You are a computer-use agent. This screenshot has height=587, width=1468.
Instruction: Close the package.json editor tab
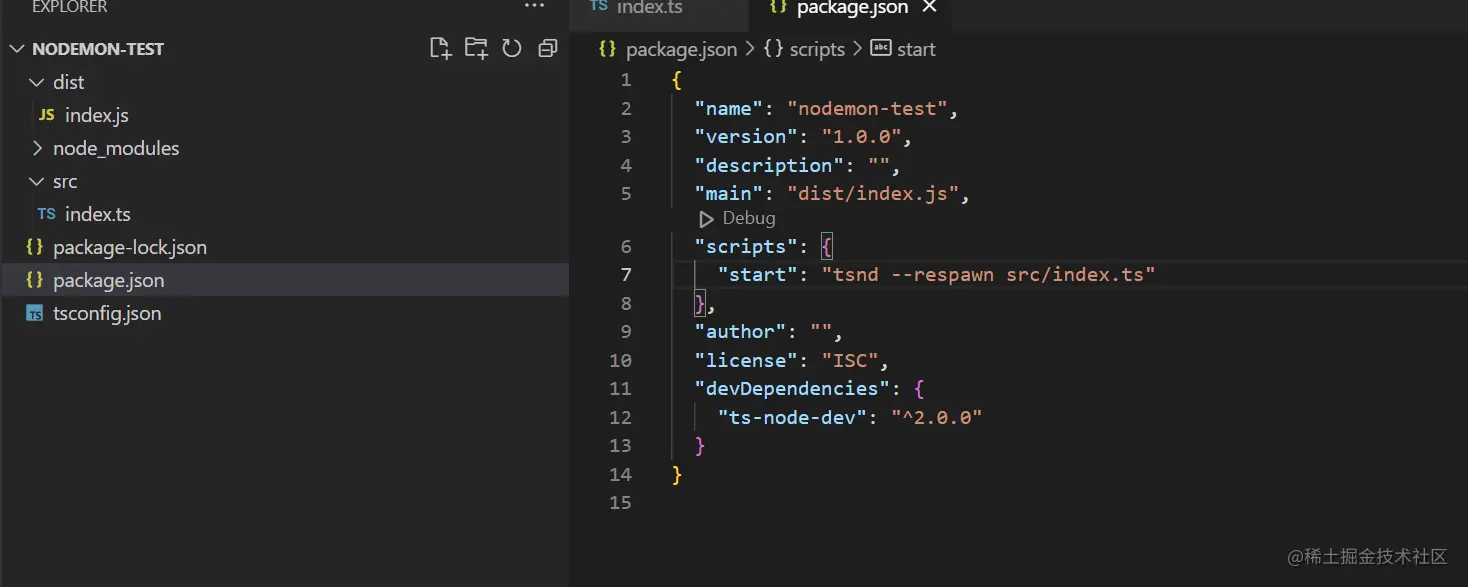tap(929, 8)
